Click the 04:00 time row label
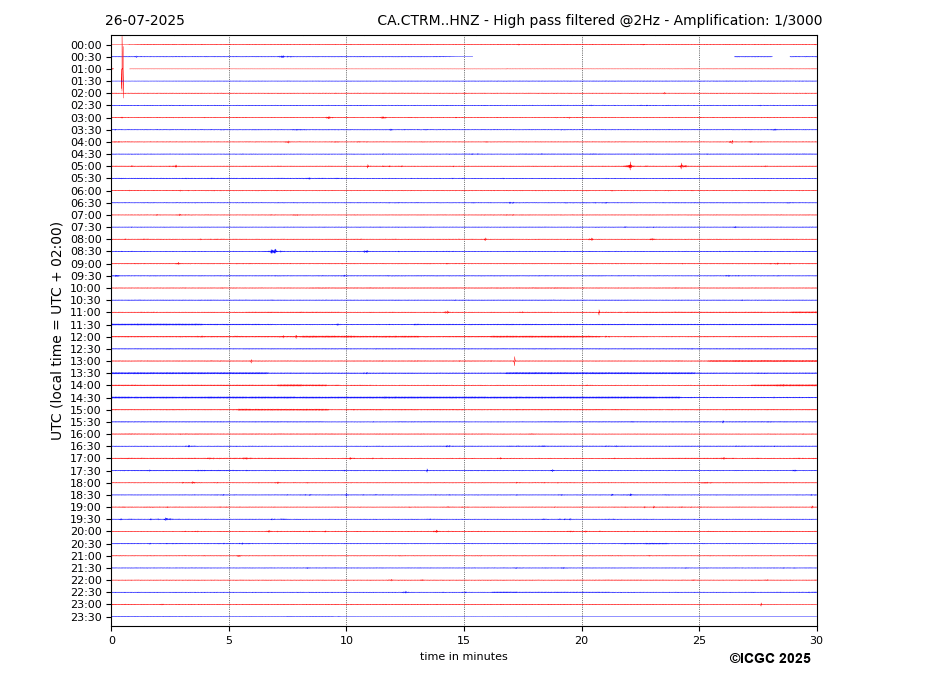The height and width of the screenshot is (696, 927). 86,143
